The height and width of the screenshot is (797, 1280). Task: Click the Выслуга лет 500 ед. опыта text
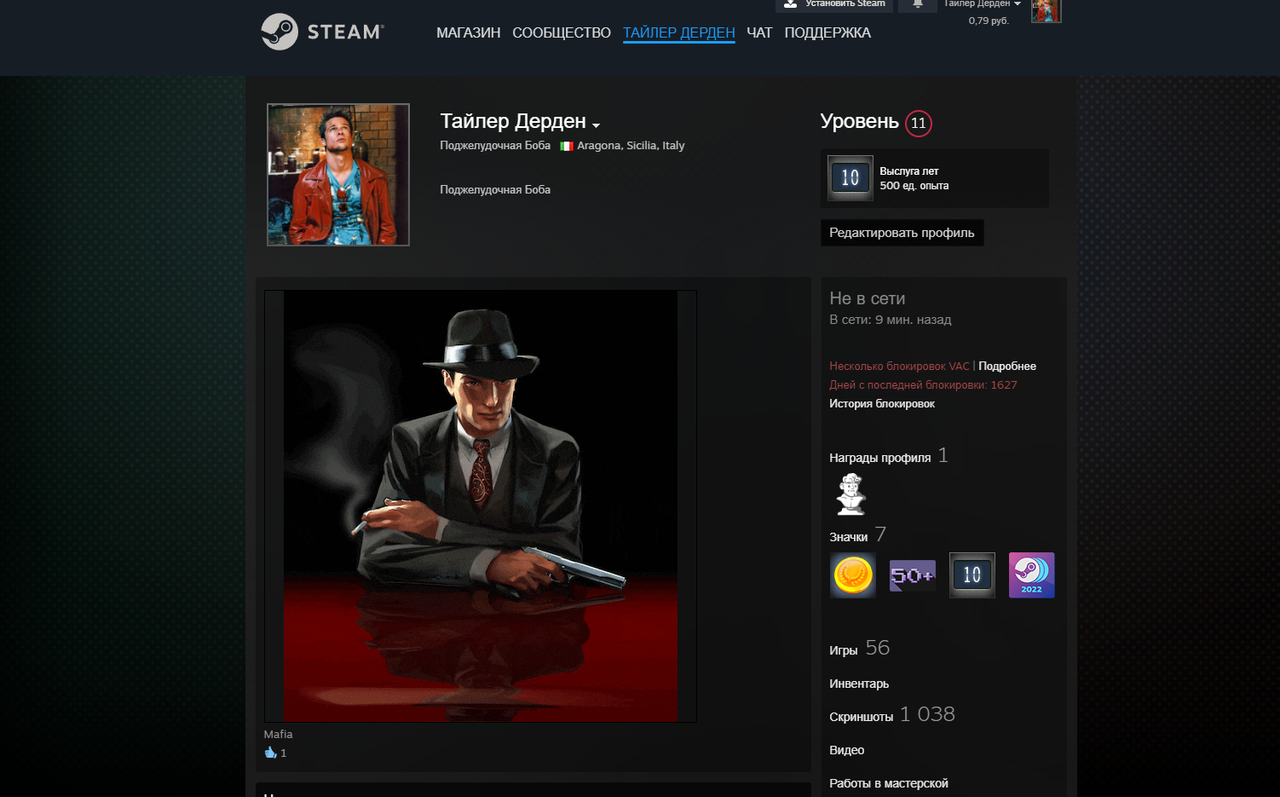914,179
